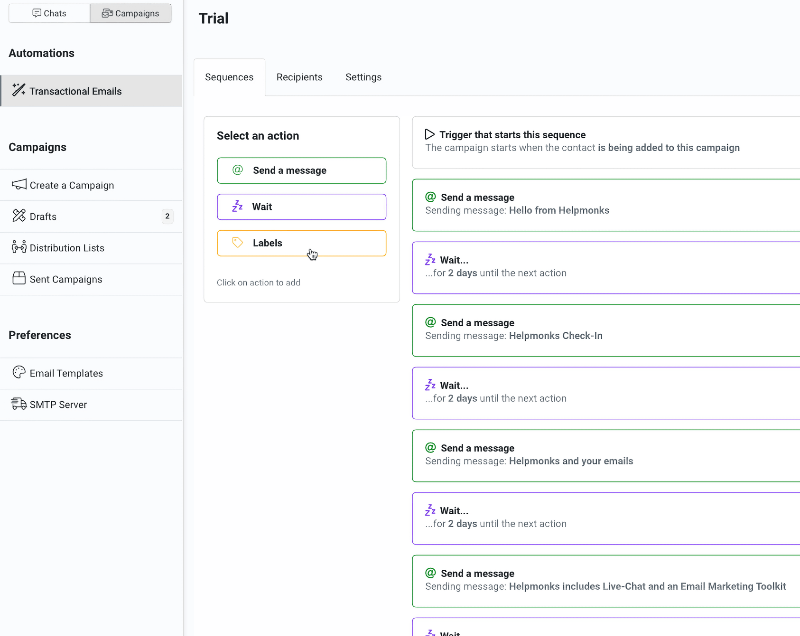Select Transactional Emails in sidebar
The height and width of the screenshot is (636, 800).
91,91
